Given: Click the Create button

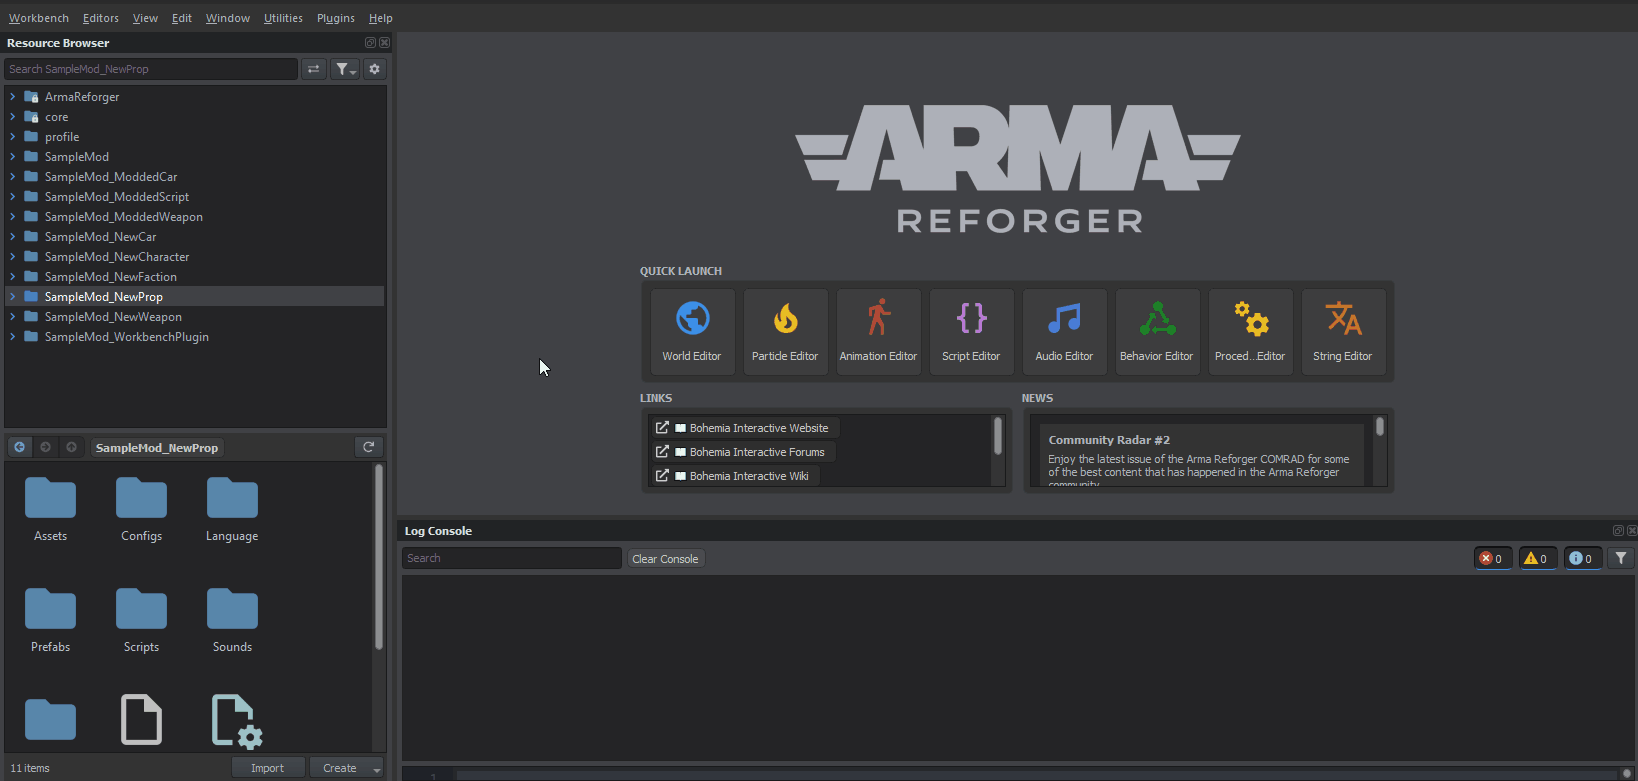Looking at the screenshot, I should 340,768.
